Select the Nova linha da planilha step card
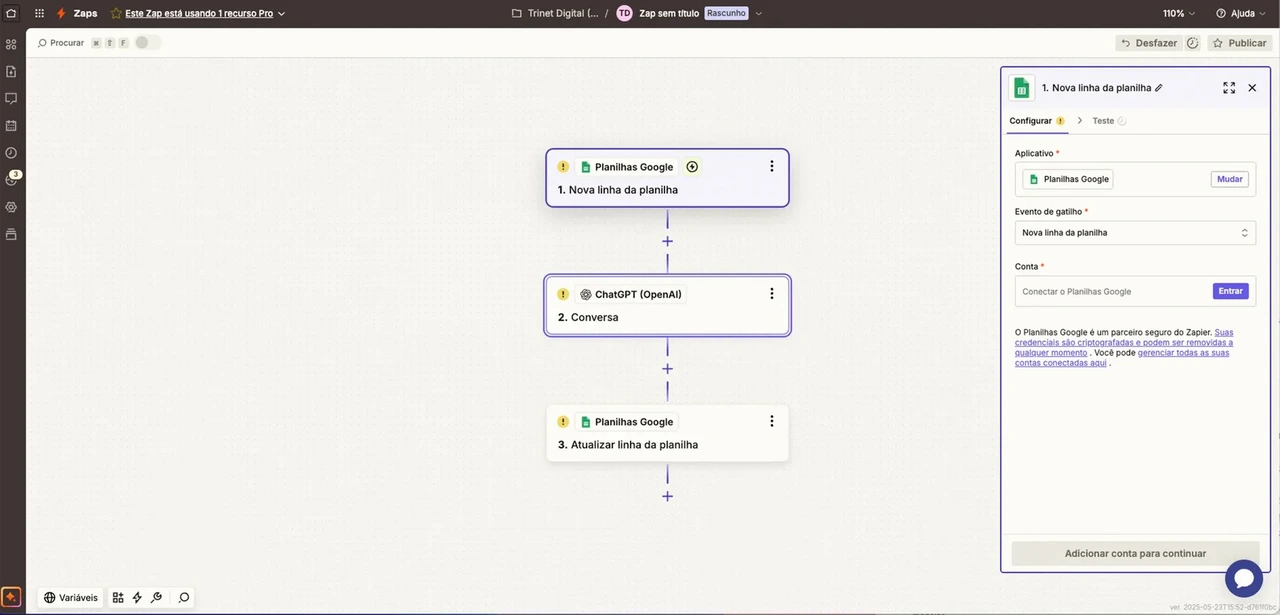This screenshot has height=615, width=1280. (667, 178)
